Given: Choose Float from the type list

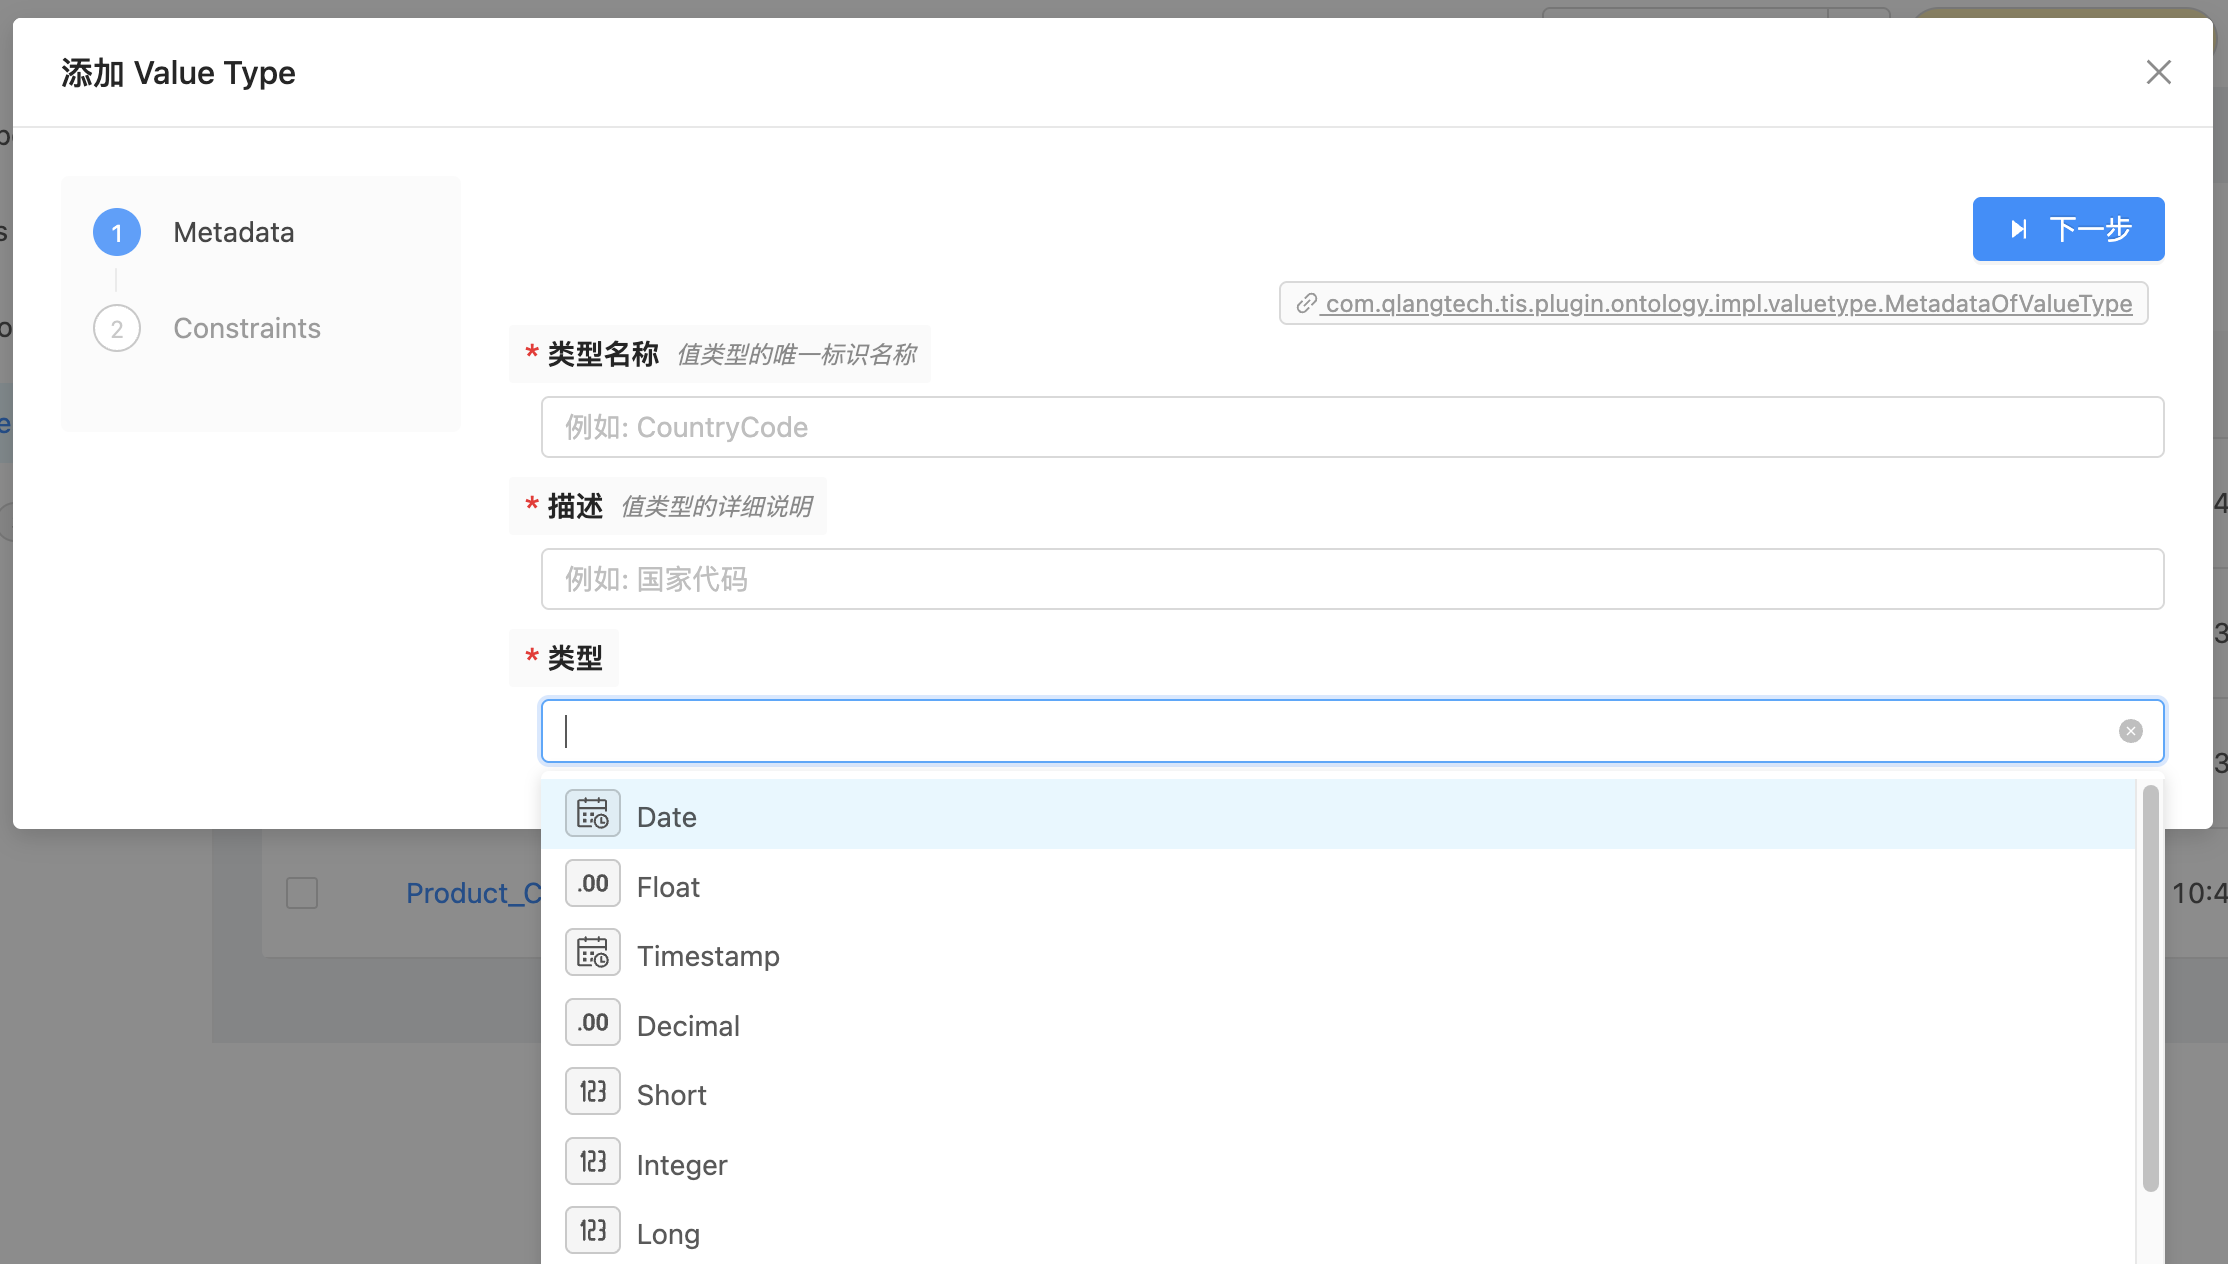Looking at the screenshot, I should [1338, 886].
